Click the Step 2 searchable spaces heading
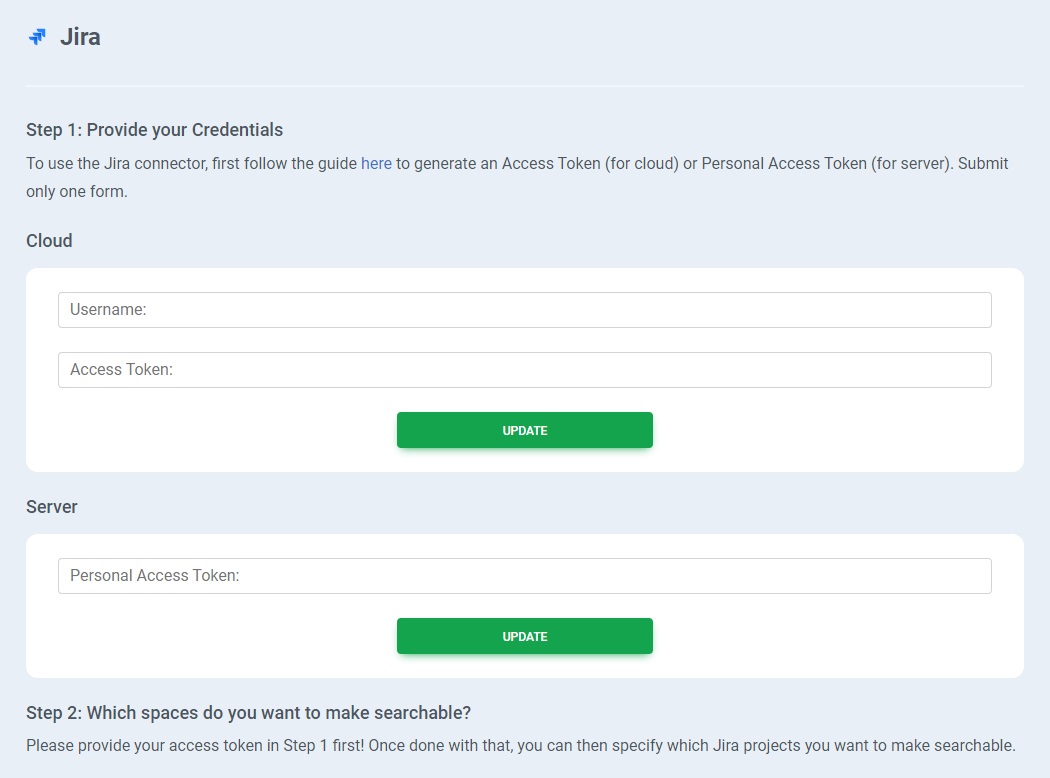1050x778 pixels. [248, 713]
